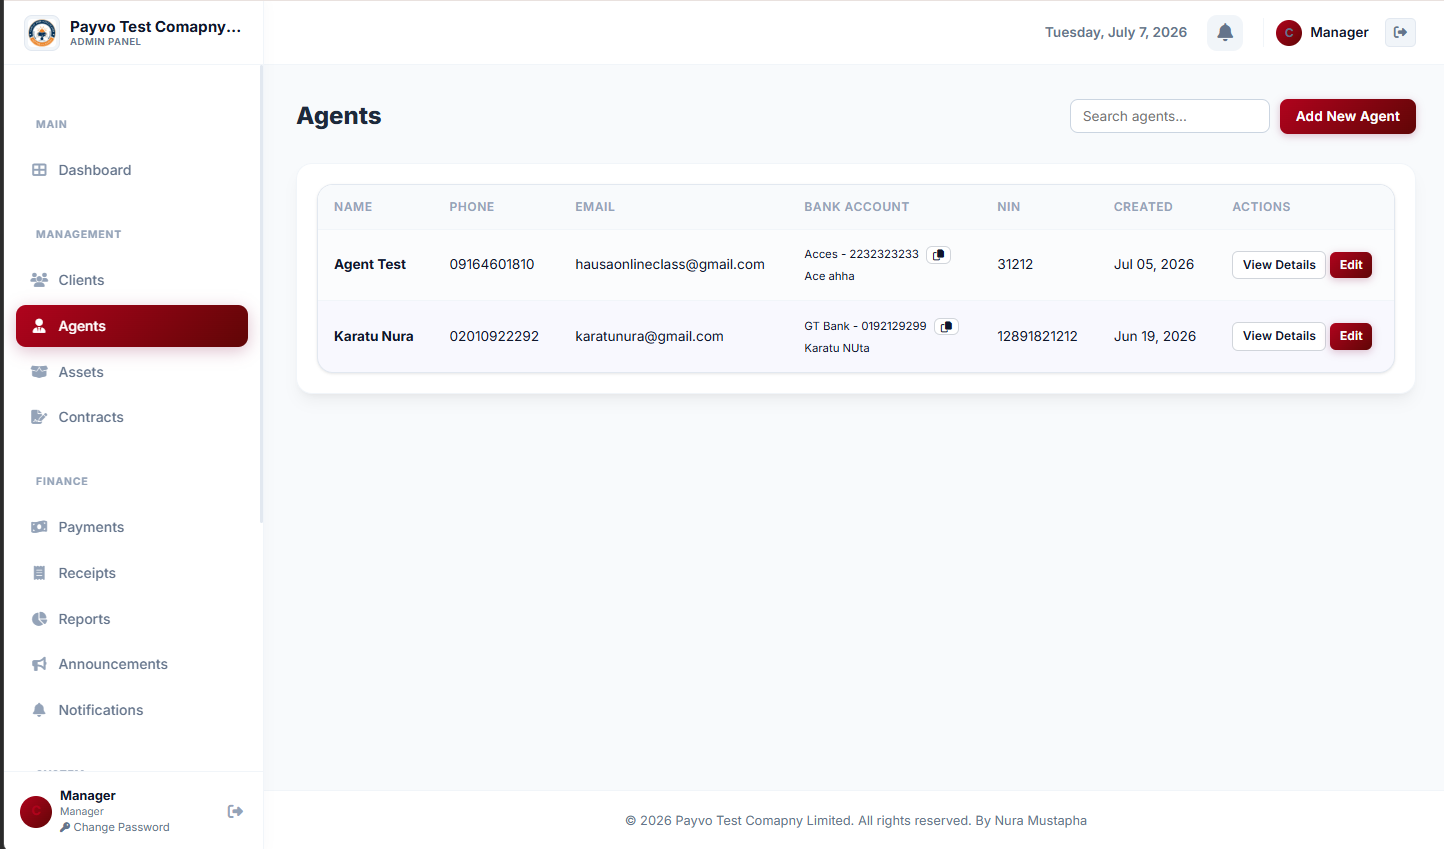Viewport: 1444px width, 849px height.
Task: Go to Reports section
Action: point(132,619)
